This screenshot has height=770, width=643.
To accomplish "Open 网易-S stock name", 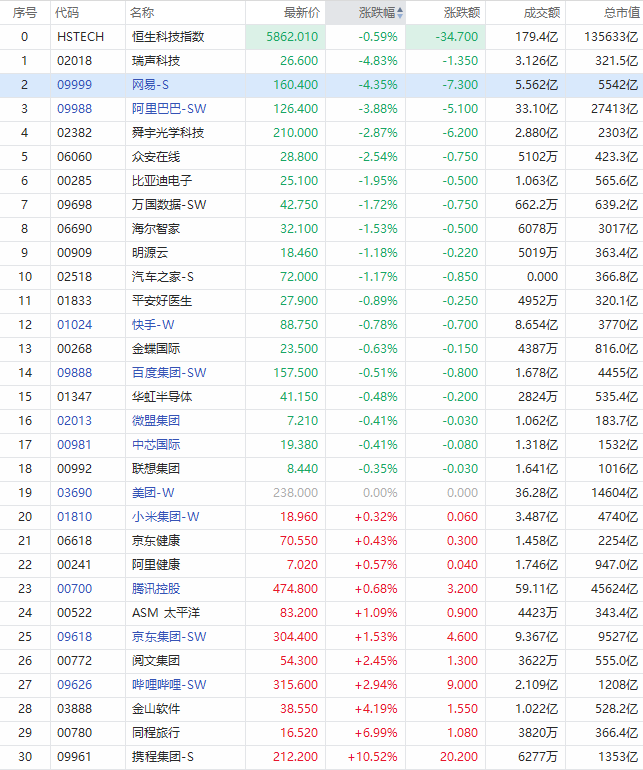I will coord(150,85).
